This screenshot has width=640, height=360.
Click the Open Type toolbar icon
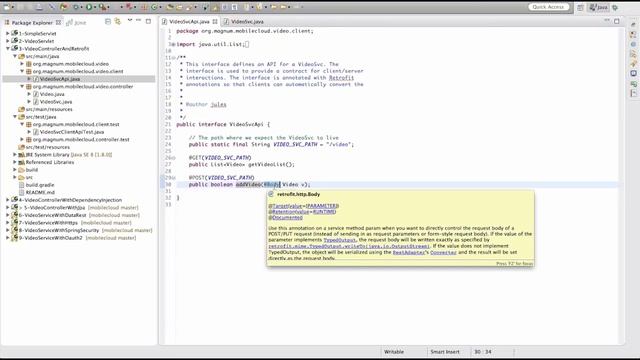[170, 7]
